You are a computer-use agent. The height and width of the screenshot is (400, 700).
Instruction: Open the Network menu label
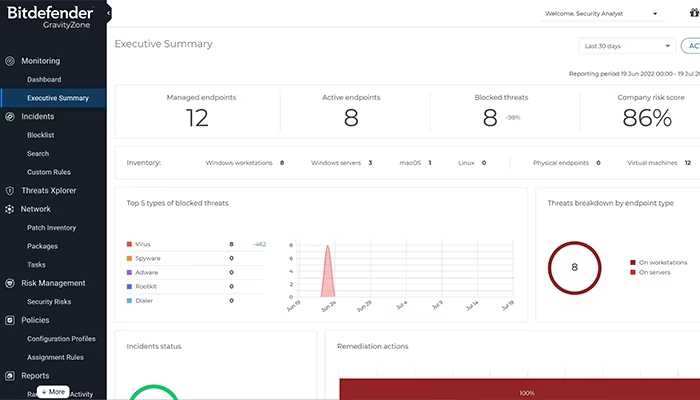pyautogui.click(x=36, y=209)
